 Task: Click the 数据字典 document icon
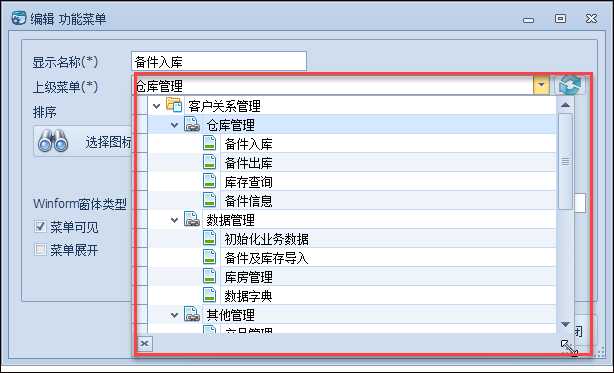click(209, 295)
